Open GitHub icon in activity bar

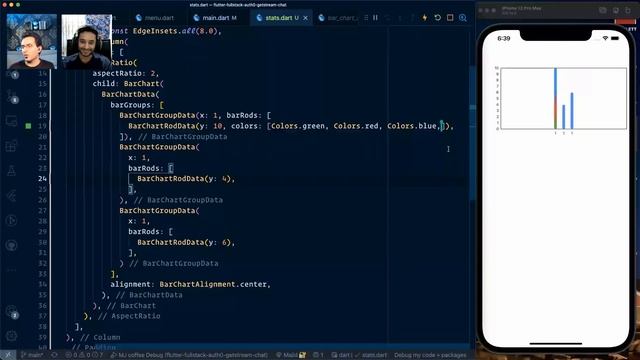tap(11, 245)
